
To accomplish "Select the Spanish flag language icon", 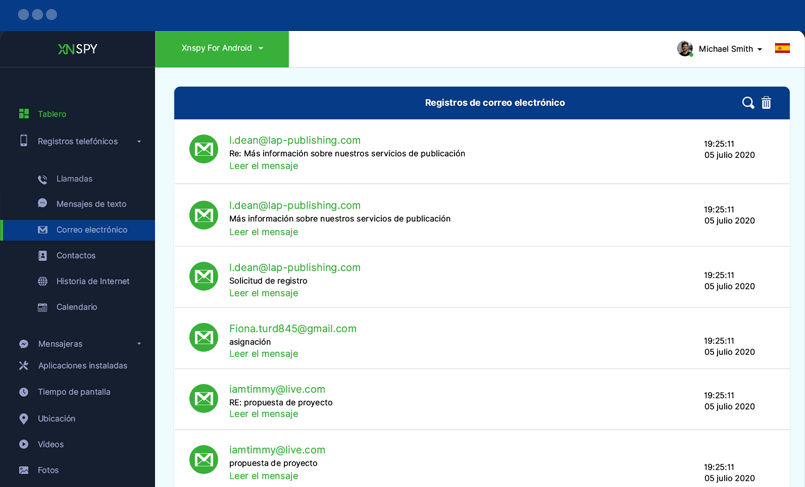I will coord(782,48).
